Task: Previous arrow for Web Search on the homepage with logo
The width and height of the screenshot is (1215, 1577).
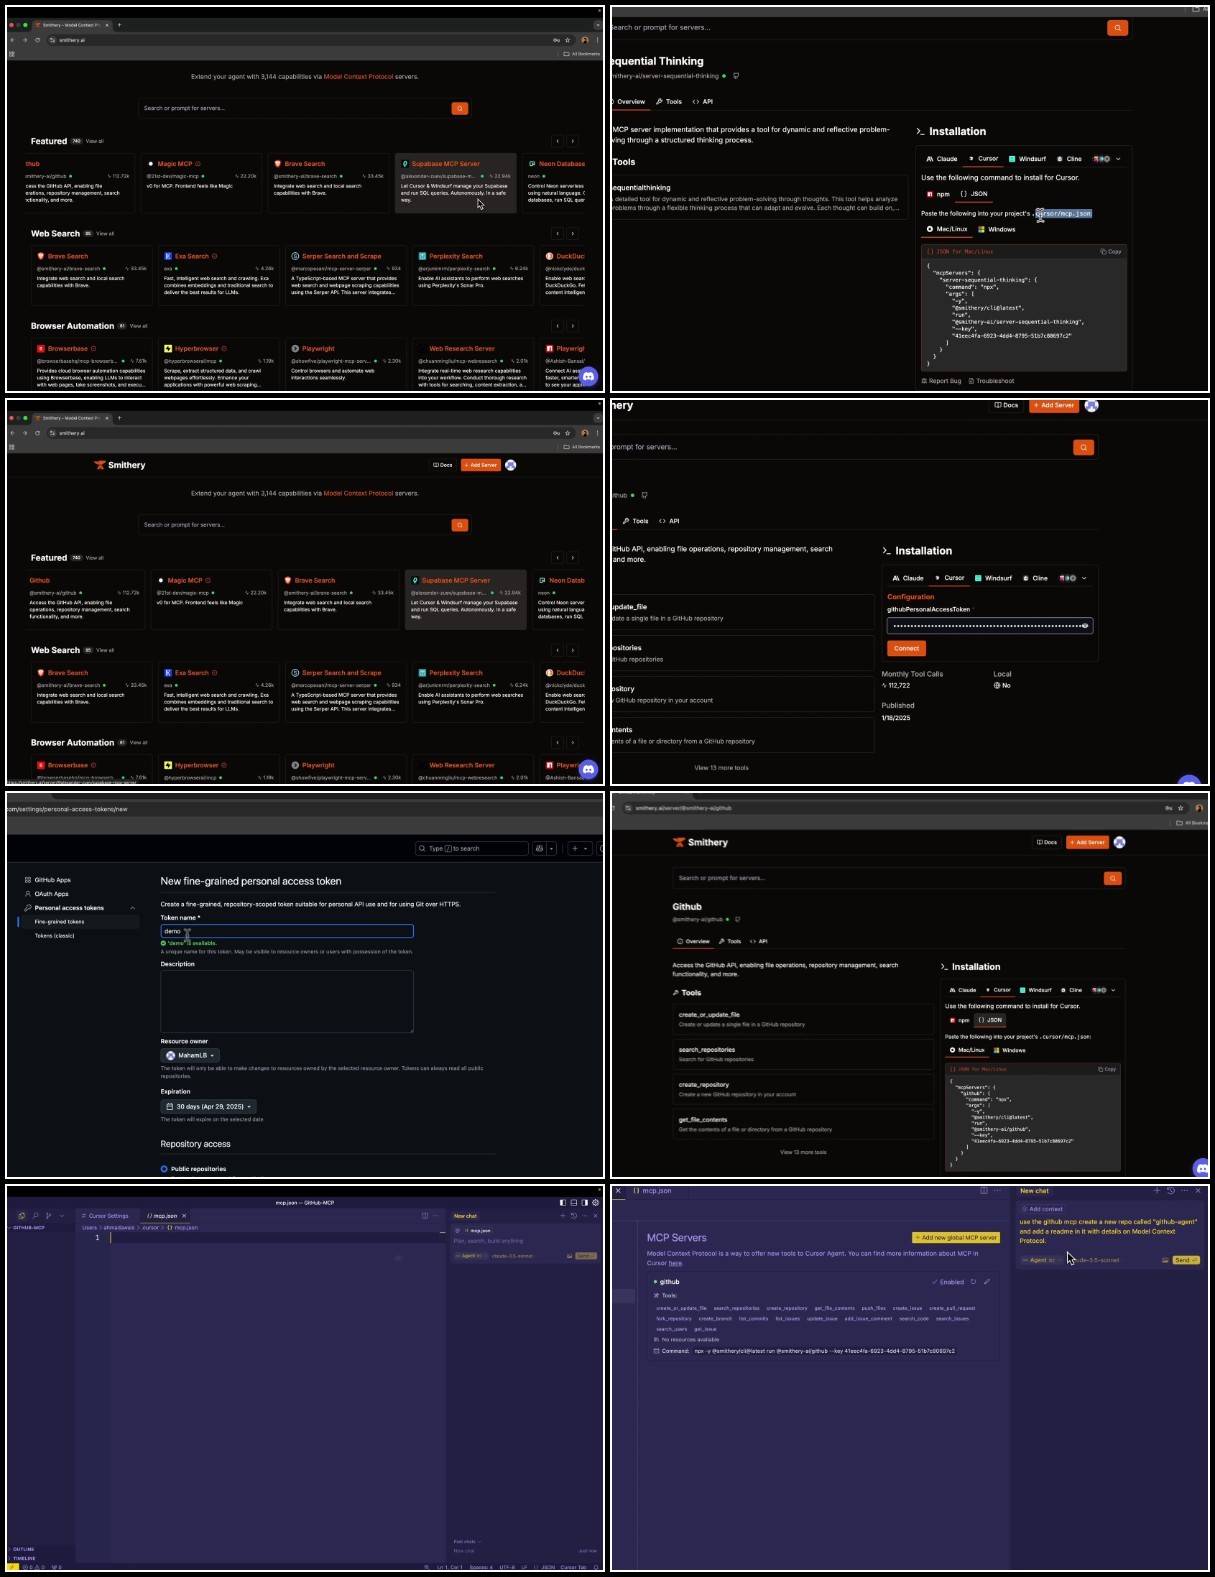Action: [558, 650]
